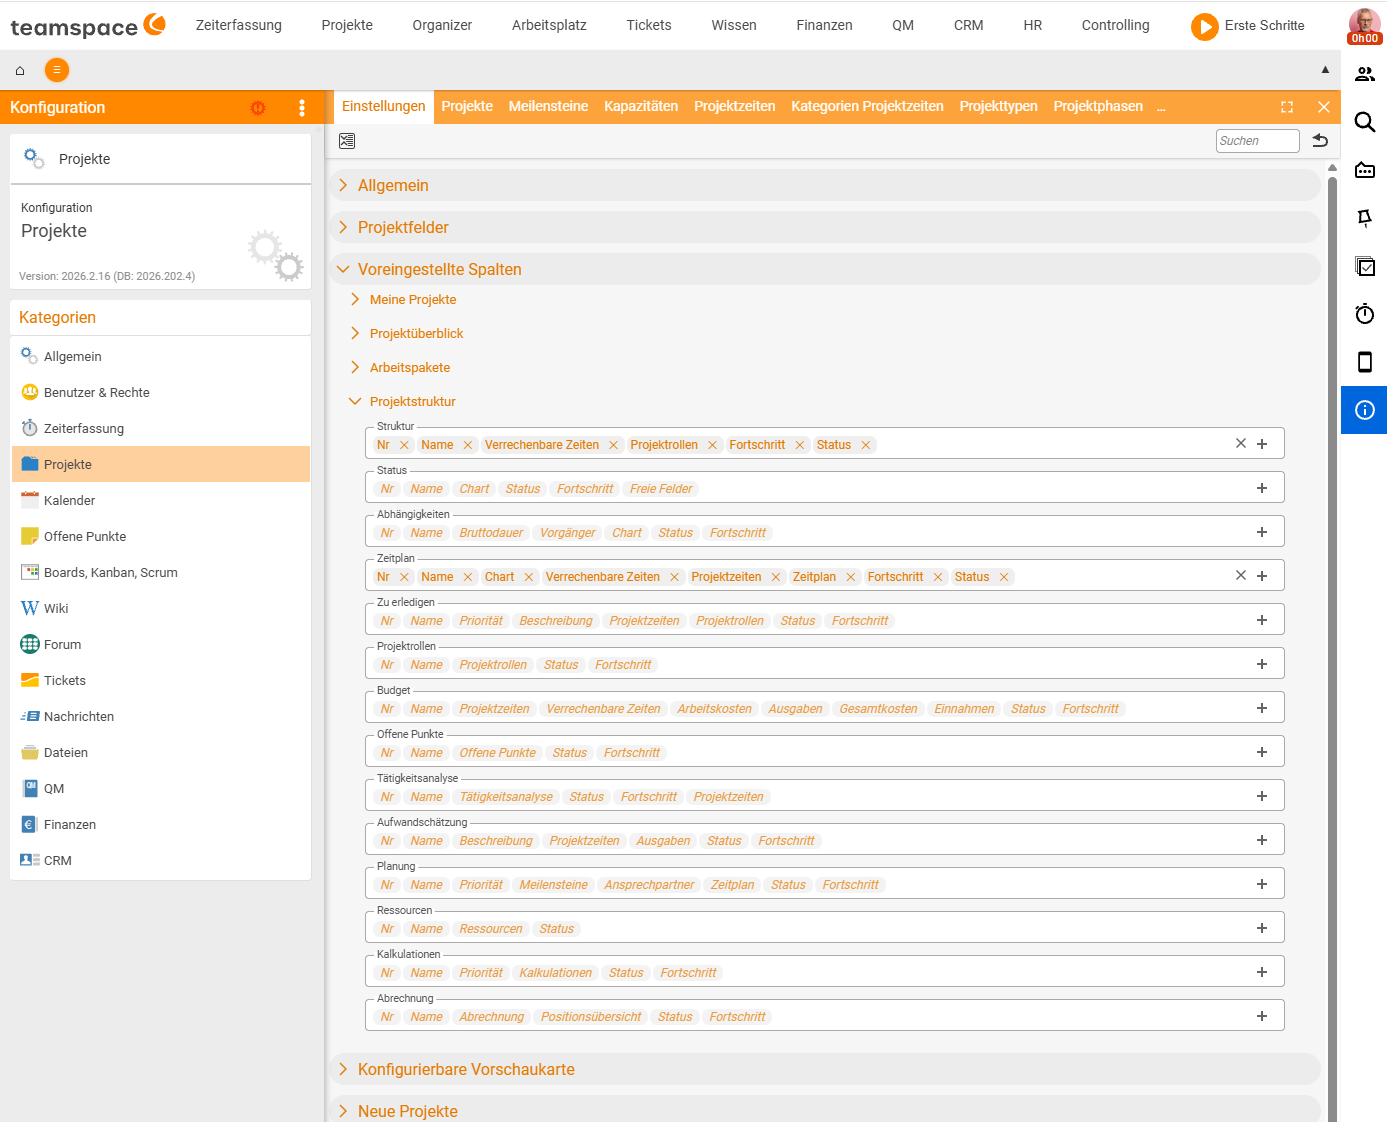Click Freie Felder chip in Status row
The height and width of the screenshot is (1122, 1387).
coord(661,489)
